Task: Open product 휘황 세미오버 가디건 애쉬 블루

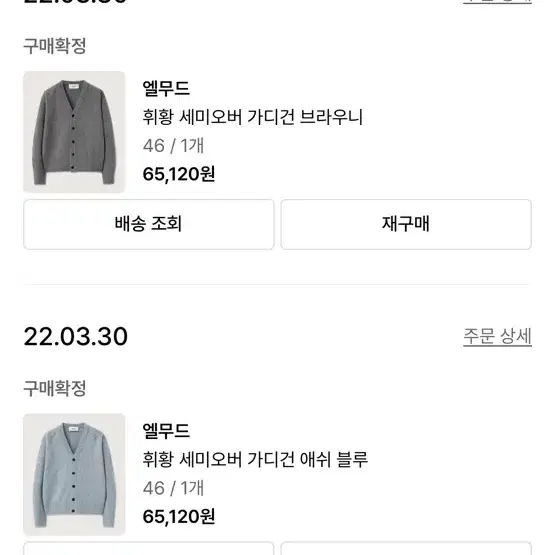Action: click(x=255, y=459)
